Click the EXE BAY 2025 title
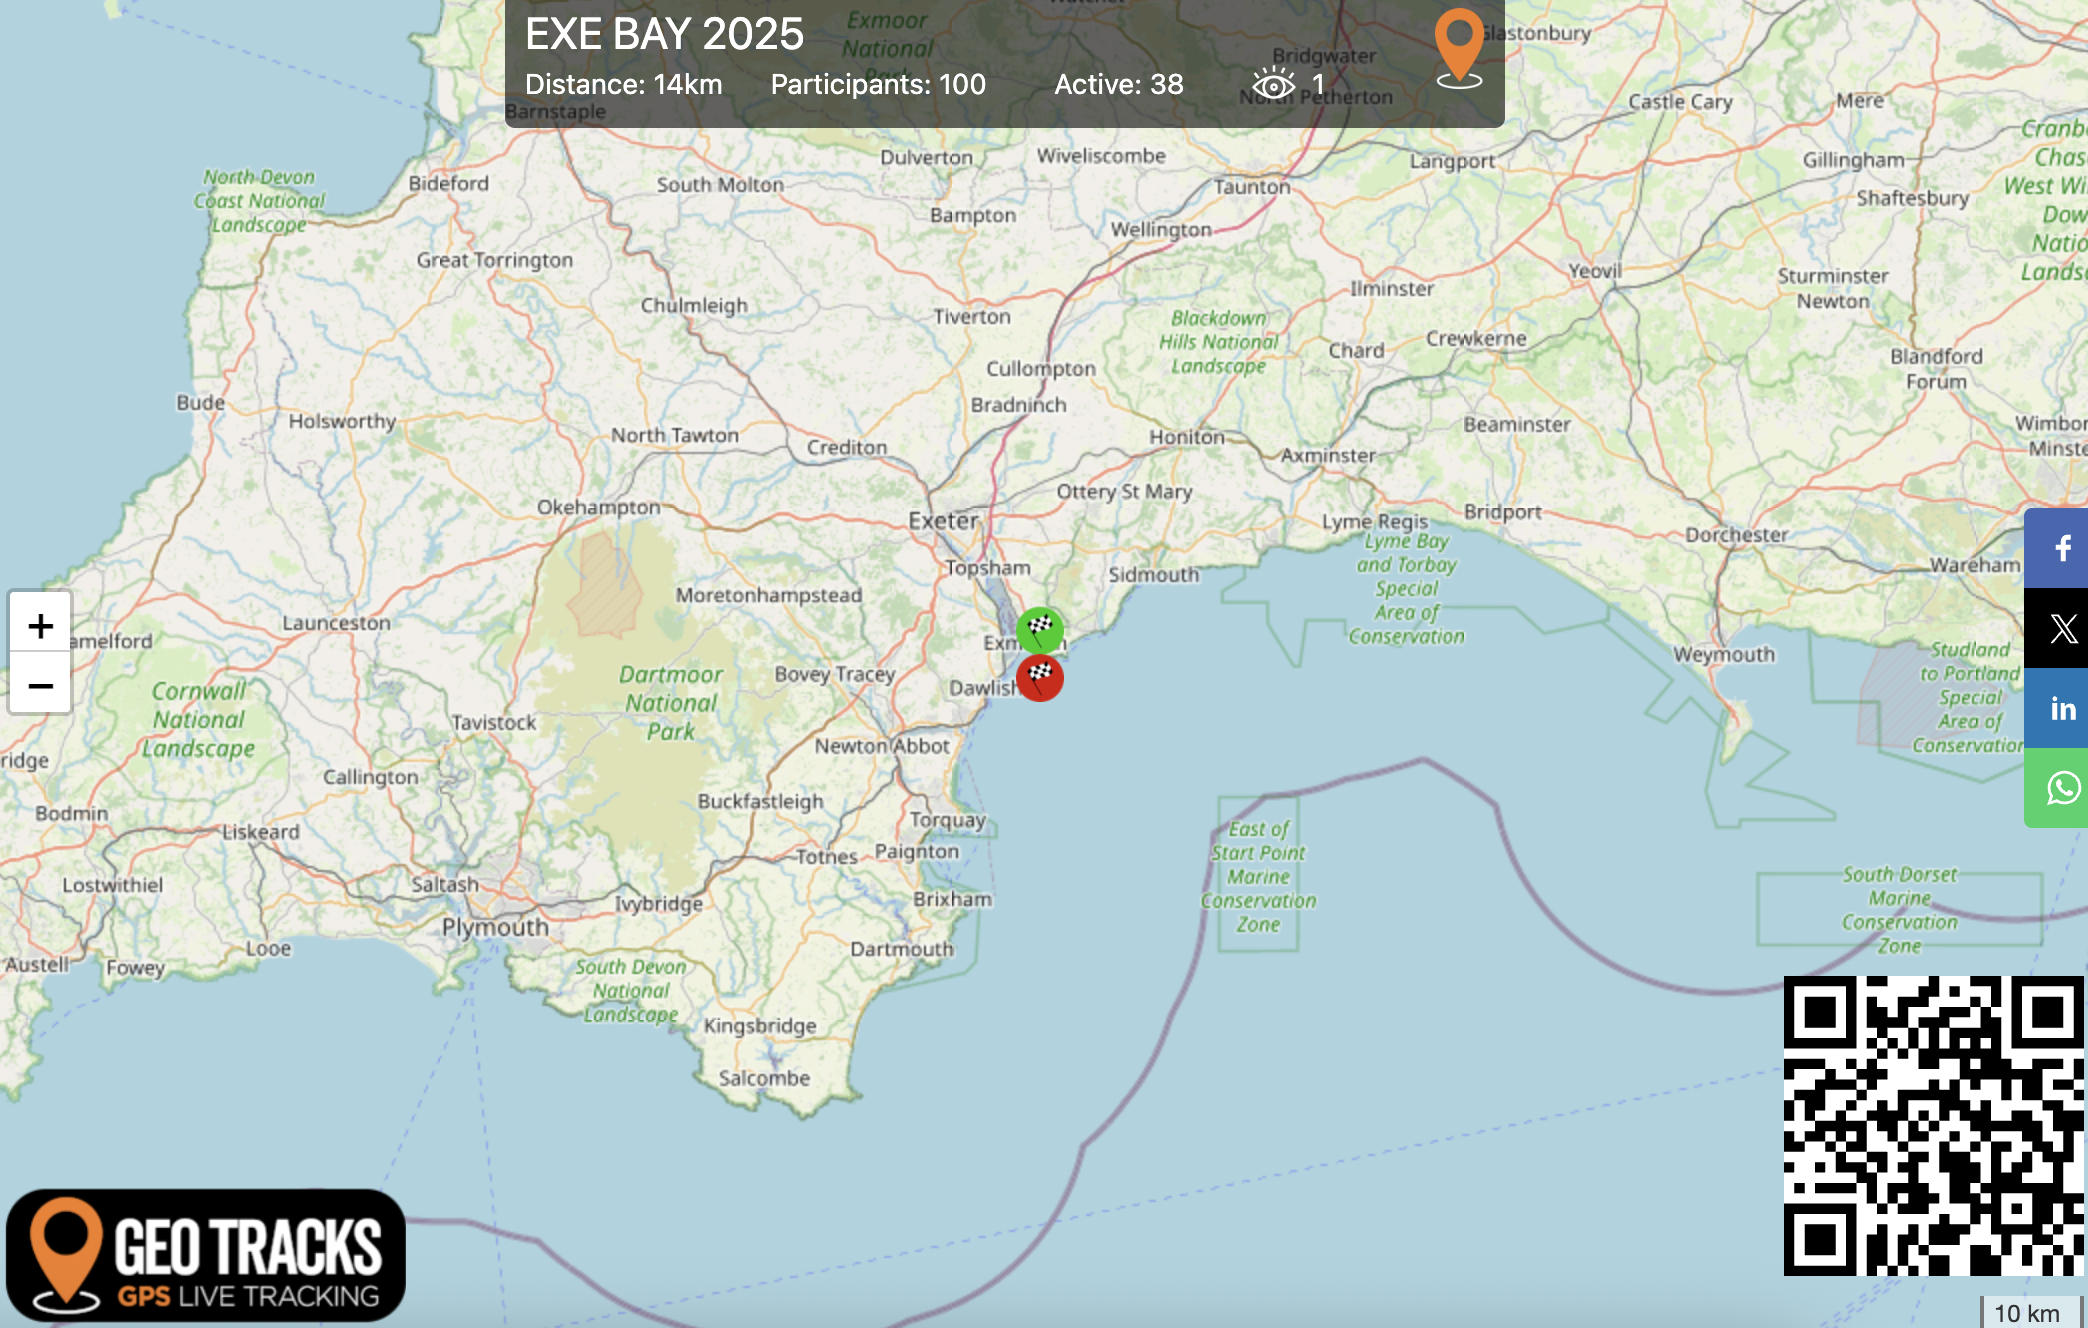The width and height of the screenshot is (2088, 1328). point(664,34)
